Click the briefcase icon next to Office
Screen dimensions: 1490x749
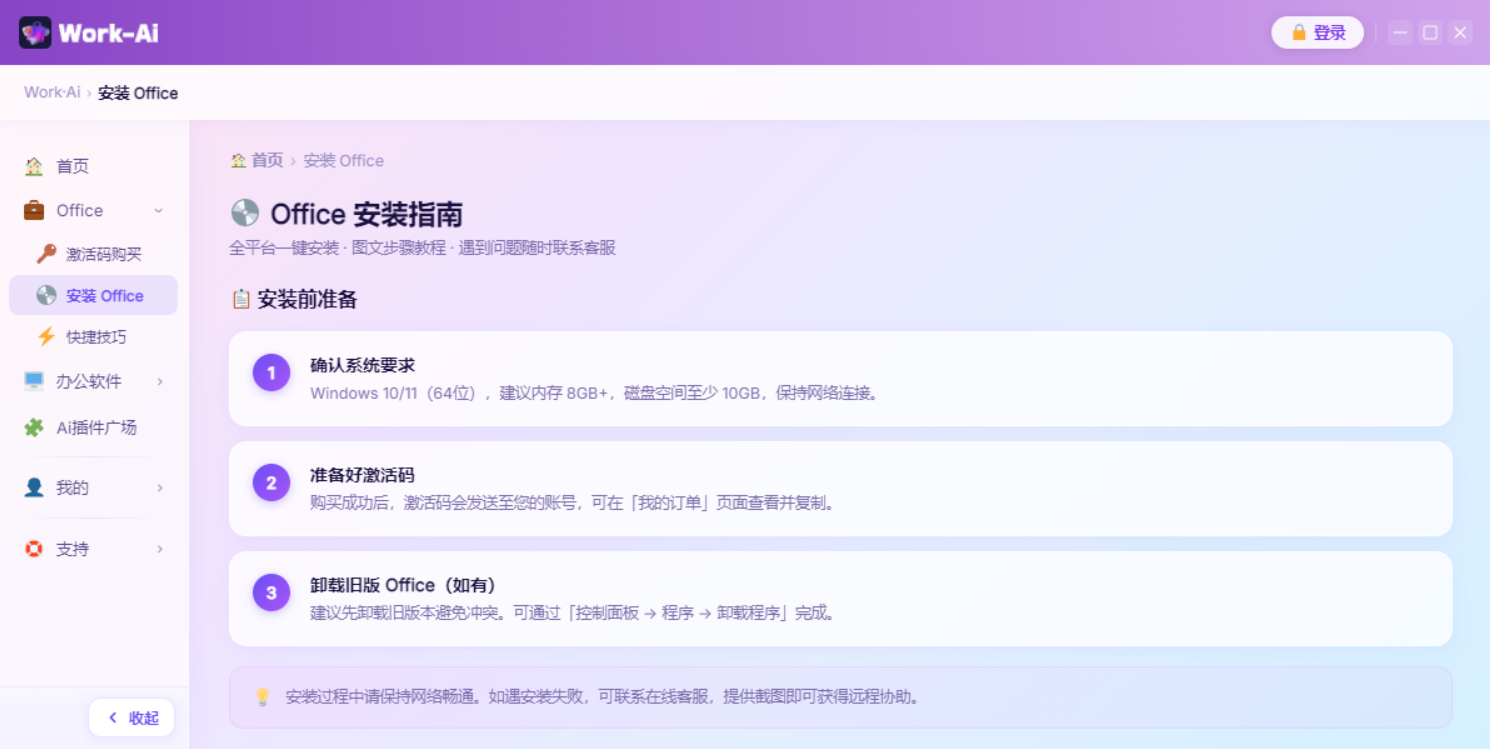pos(34,210)
